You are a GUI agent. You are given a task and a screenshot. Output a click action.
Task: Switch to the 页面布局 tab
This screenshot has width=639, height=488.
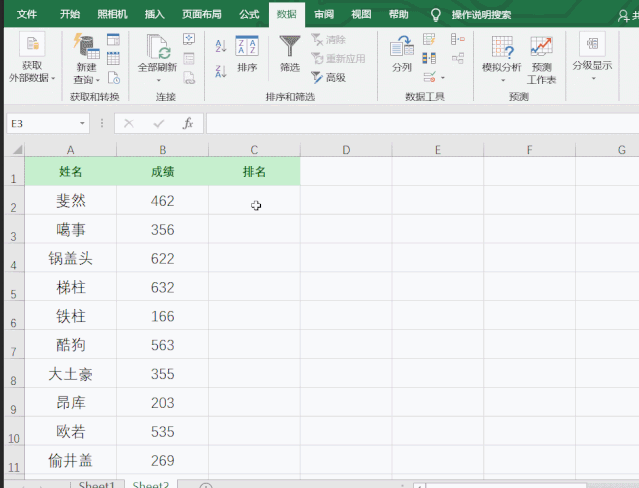tap(202, 15)
